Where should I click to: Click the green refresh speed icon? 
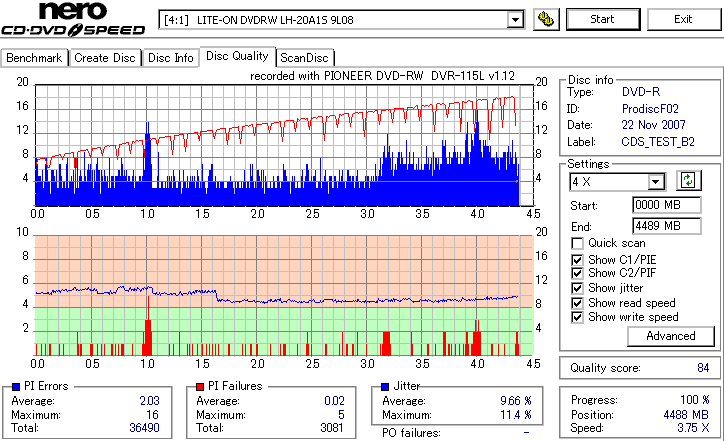click(688, 181)
